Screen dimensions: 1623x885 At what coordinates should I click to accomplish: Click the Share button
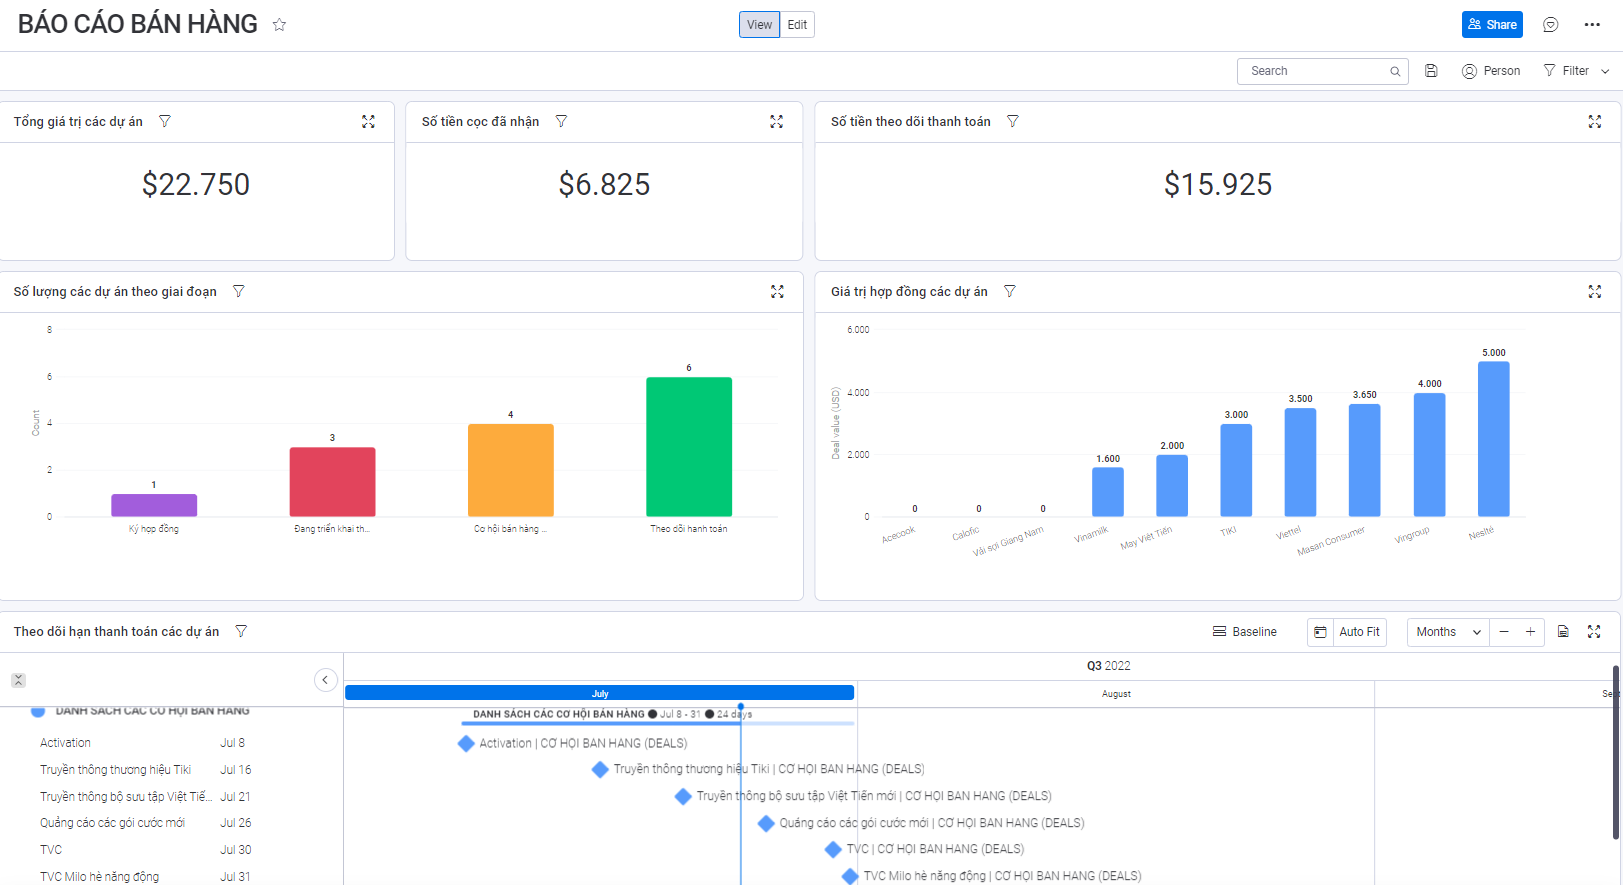[x=1491, y=25]
